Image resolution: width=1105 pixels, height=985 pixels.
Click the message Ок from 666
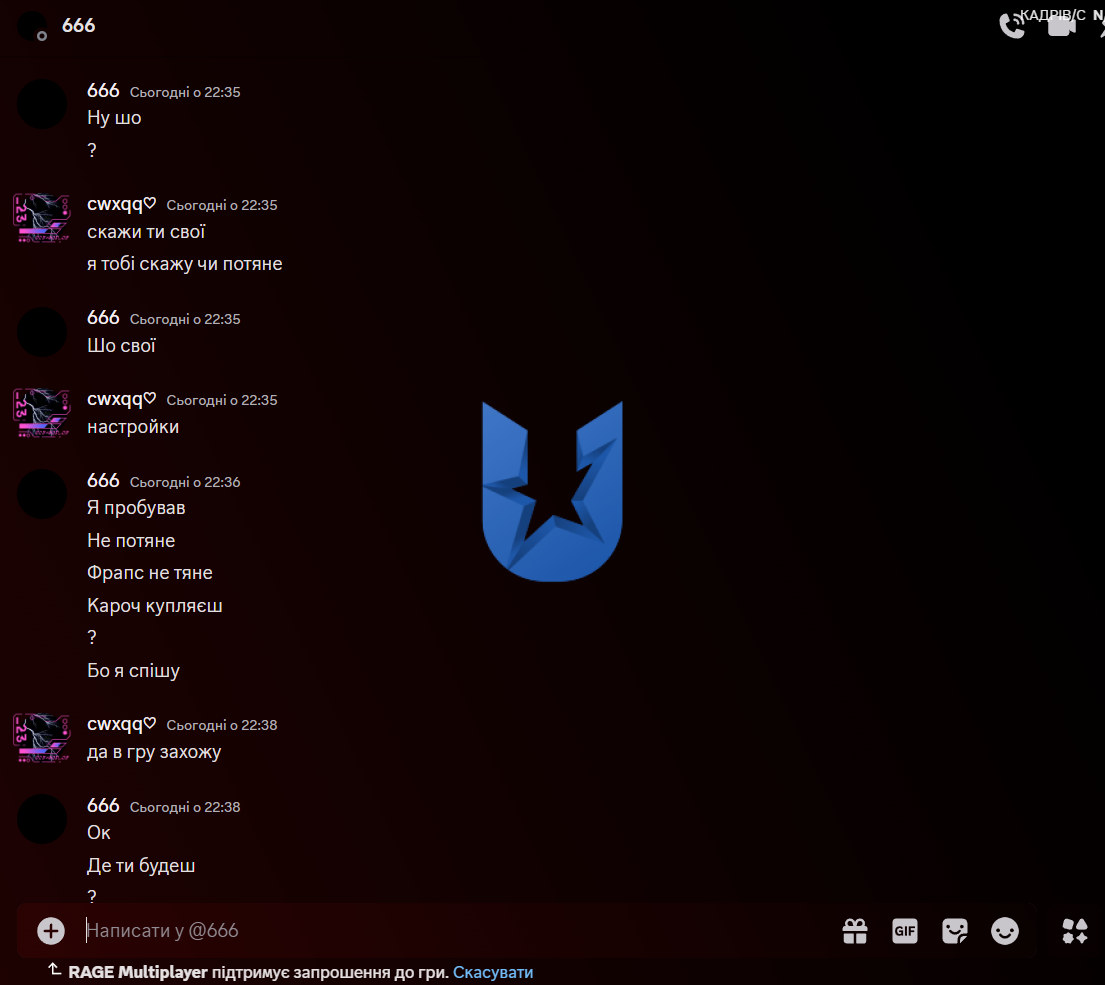click(x=99, y=833)
